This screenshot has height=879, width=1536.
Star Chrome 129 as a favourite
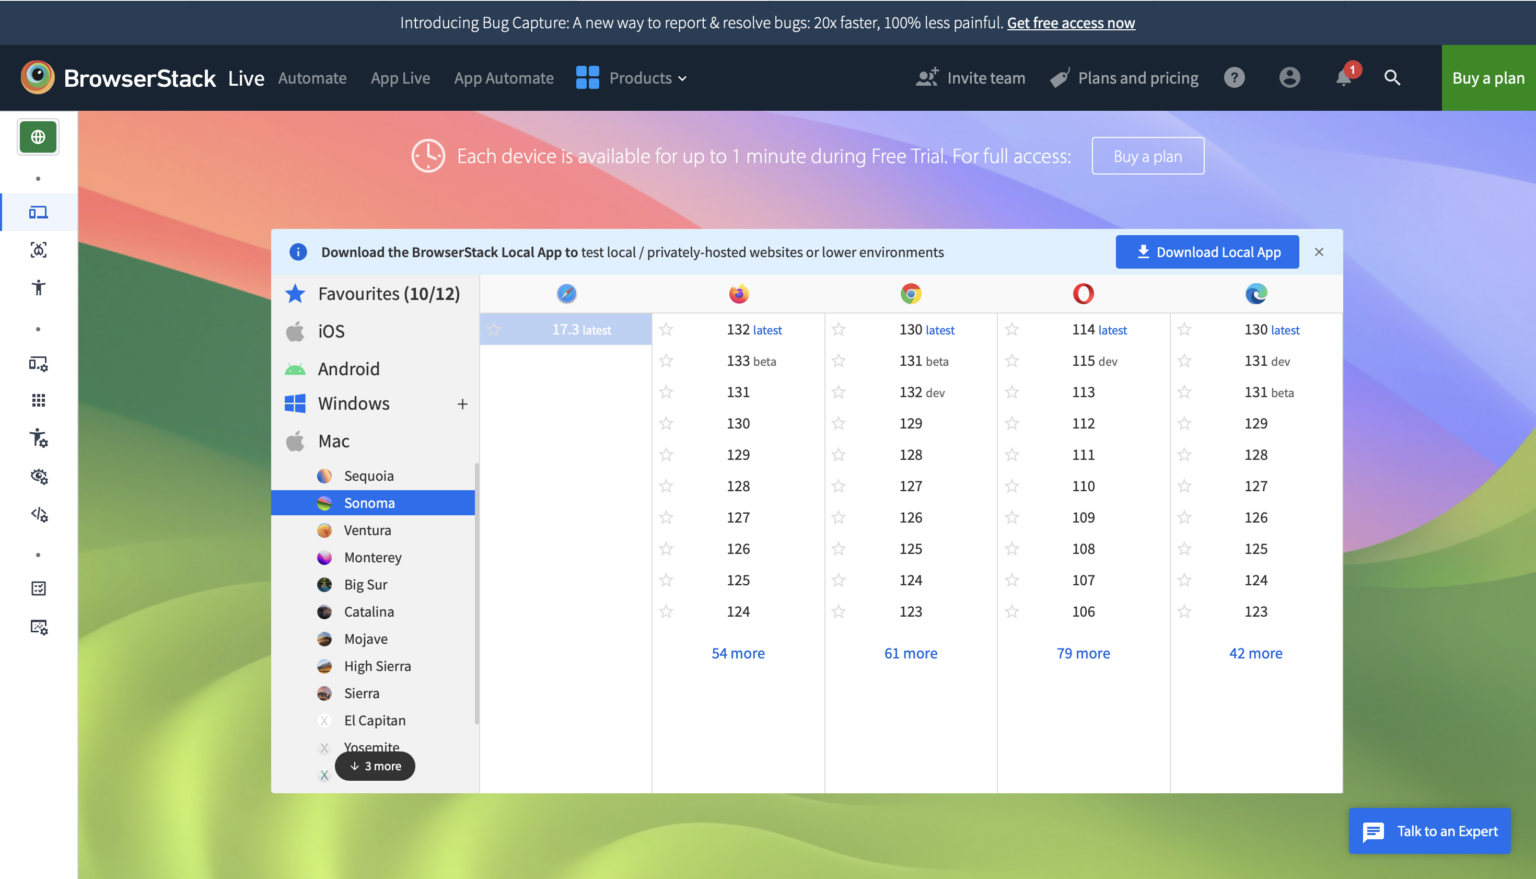[839, 424]
